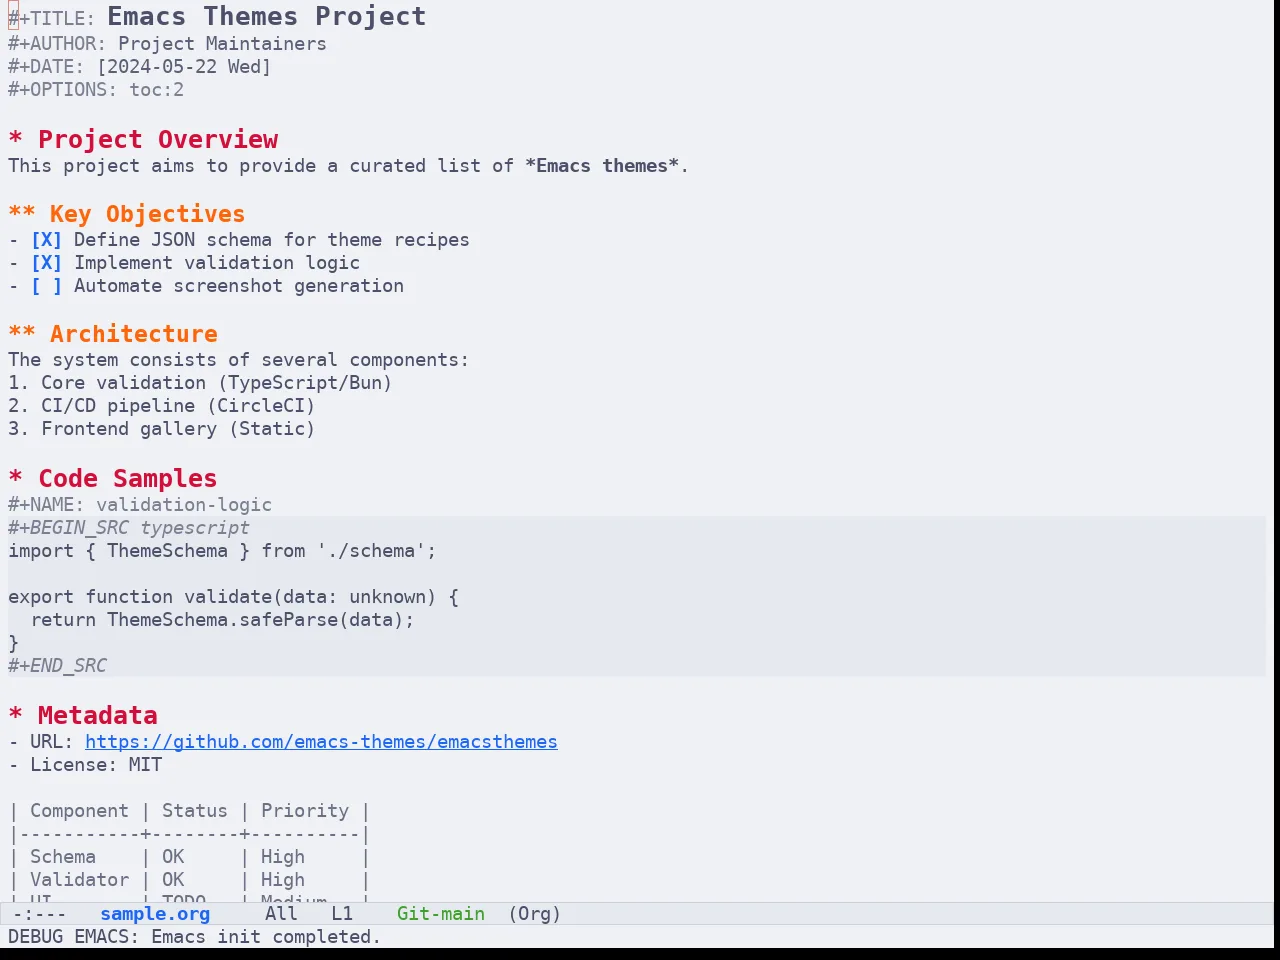Click the Validator table cell
1280x960 pixels.
pos(79,880)
